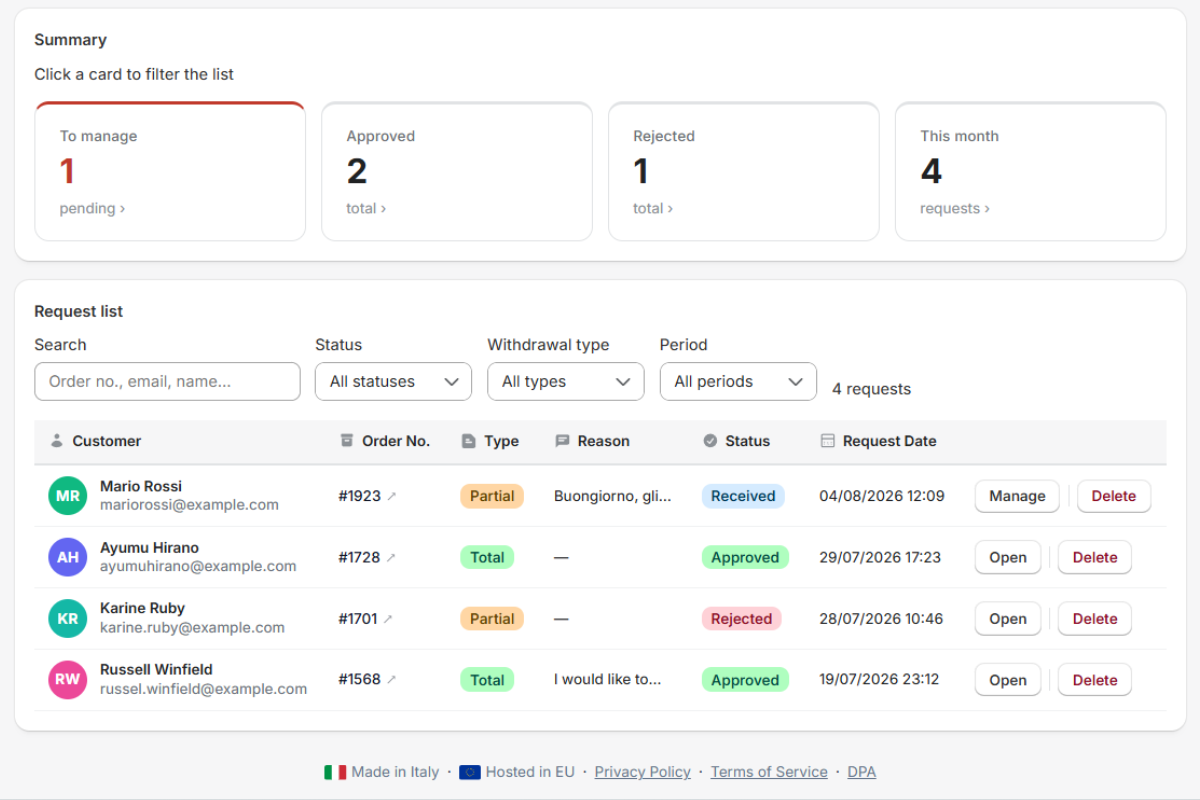Viewport: 1200px width, 800px height.
Task: Filter list by the This month card
Action: (1031, 171)
